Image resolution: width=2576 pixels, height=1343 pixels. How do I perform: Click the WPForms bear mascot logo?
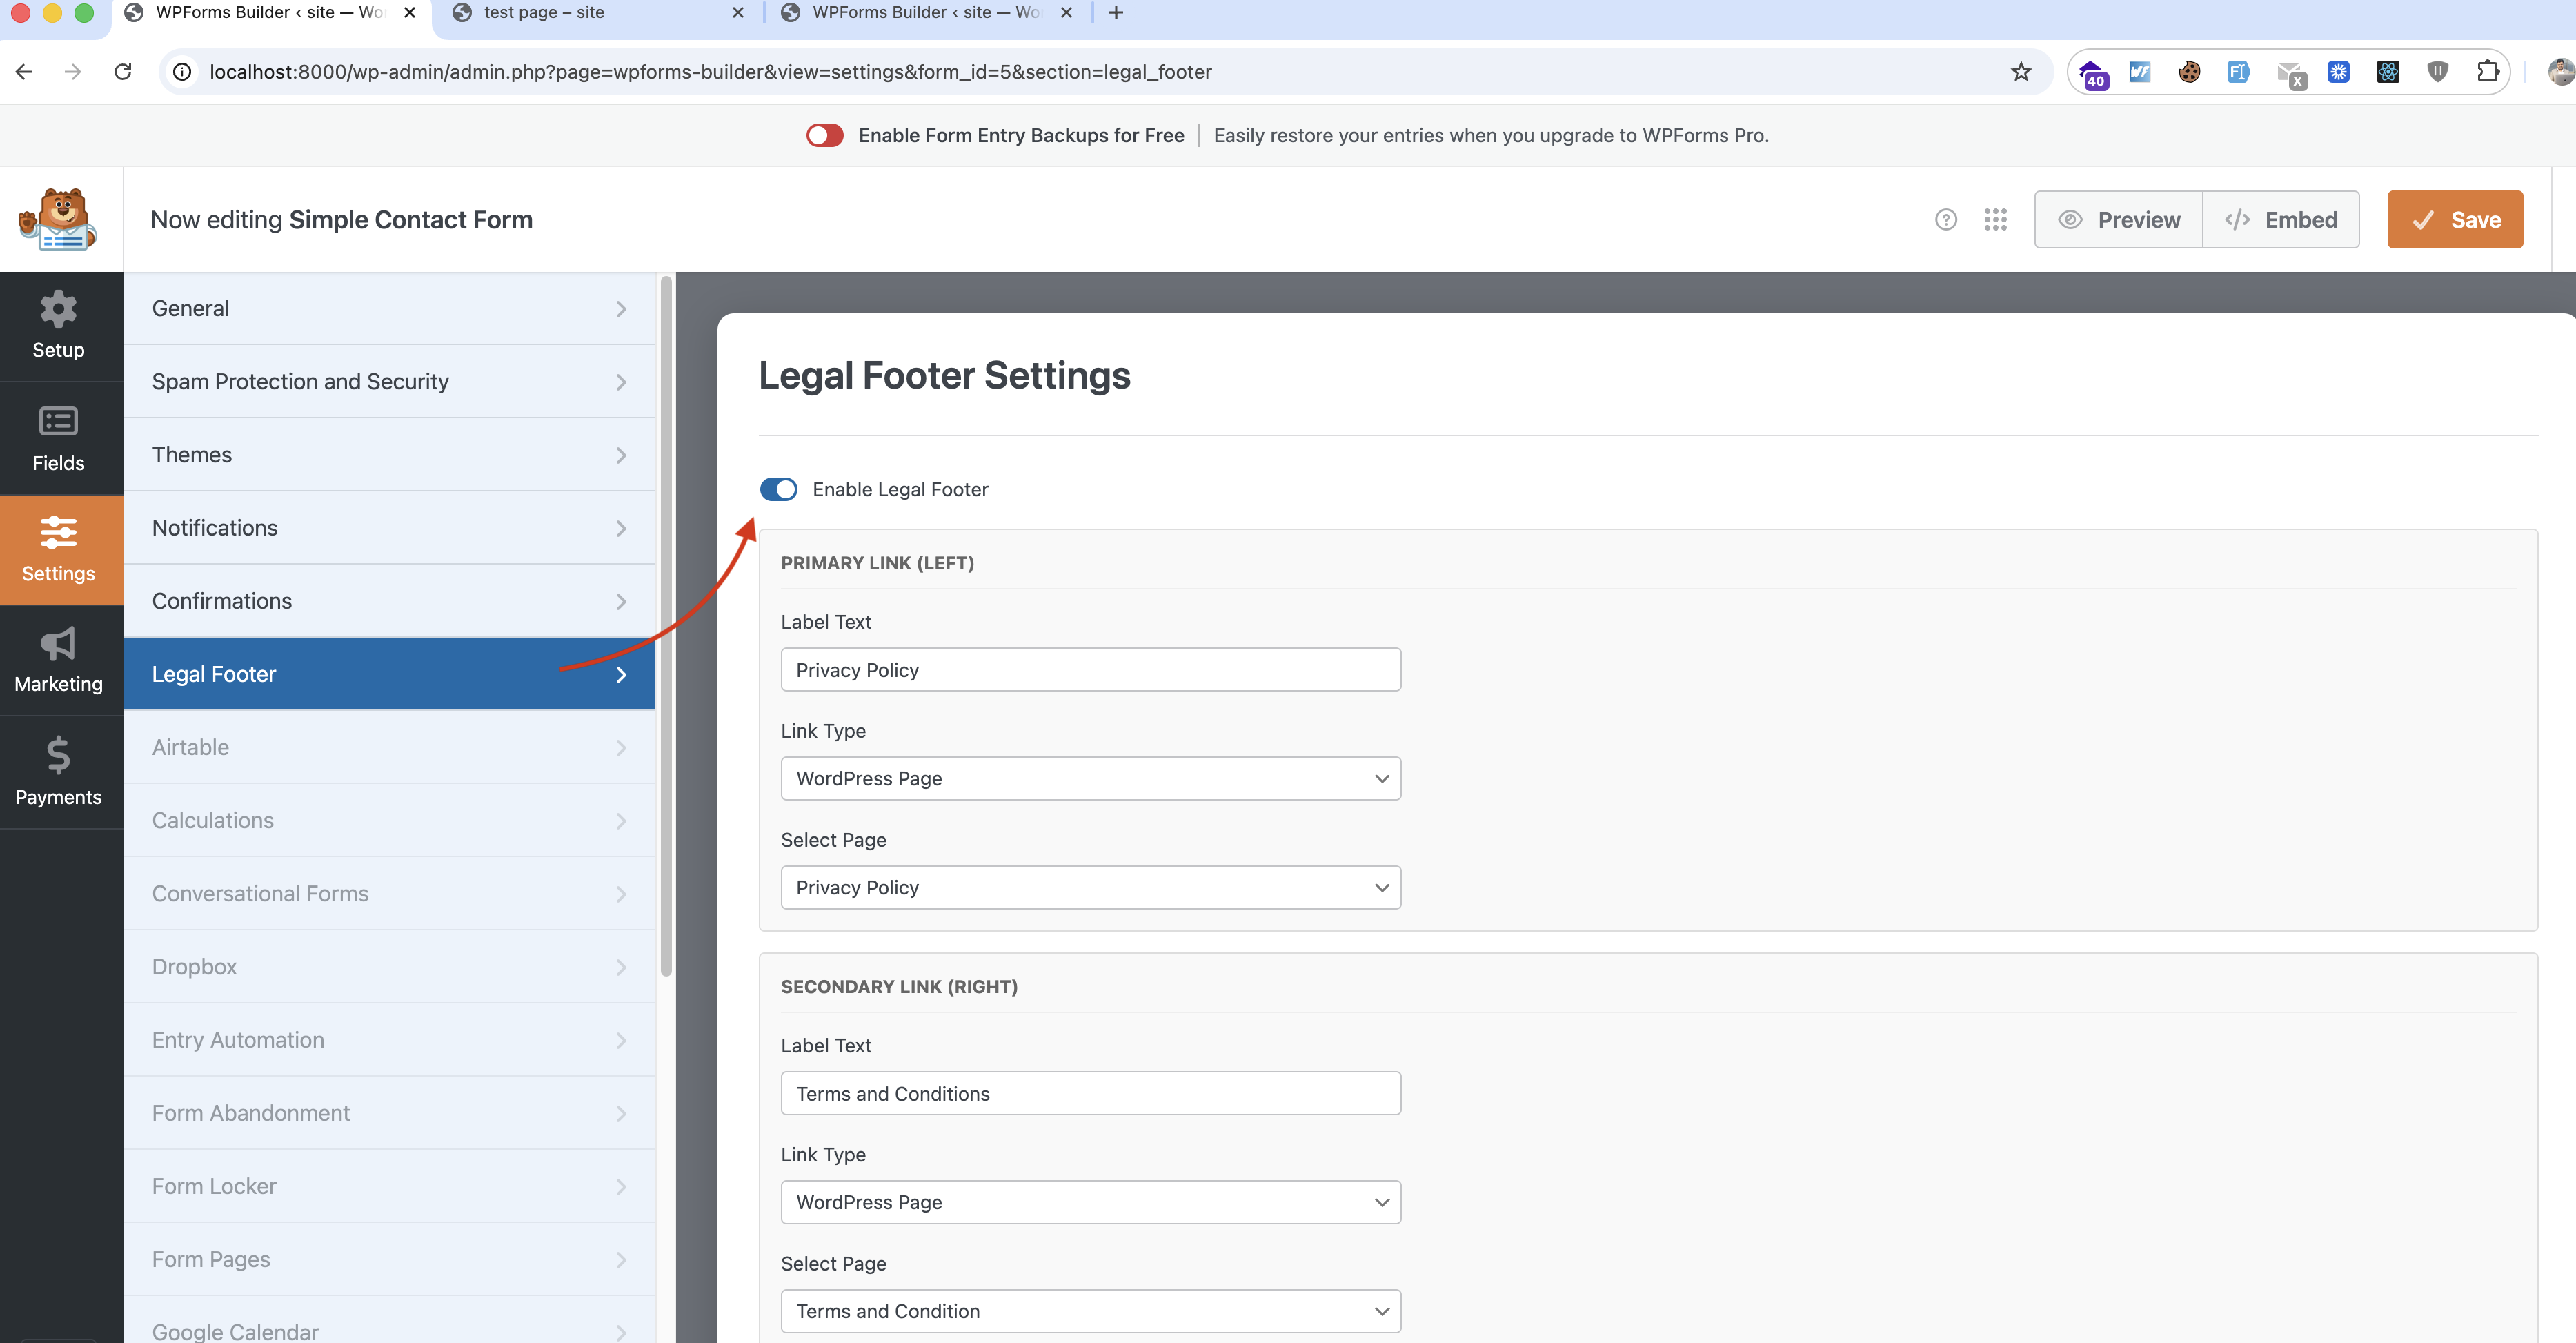58,219
